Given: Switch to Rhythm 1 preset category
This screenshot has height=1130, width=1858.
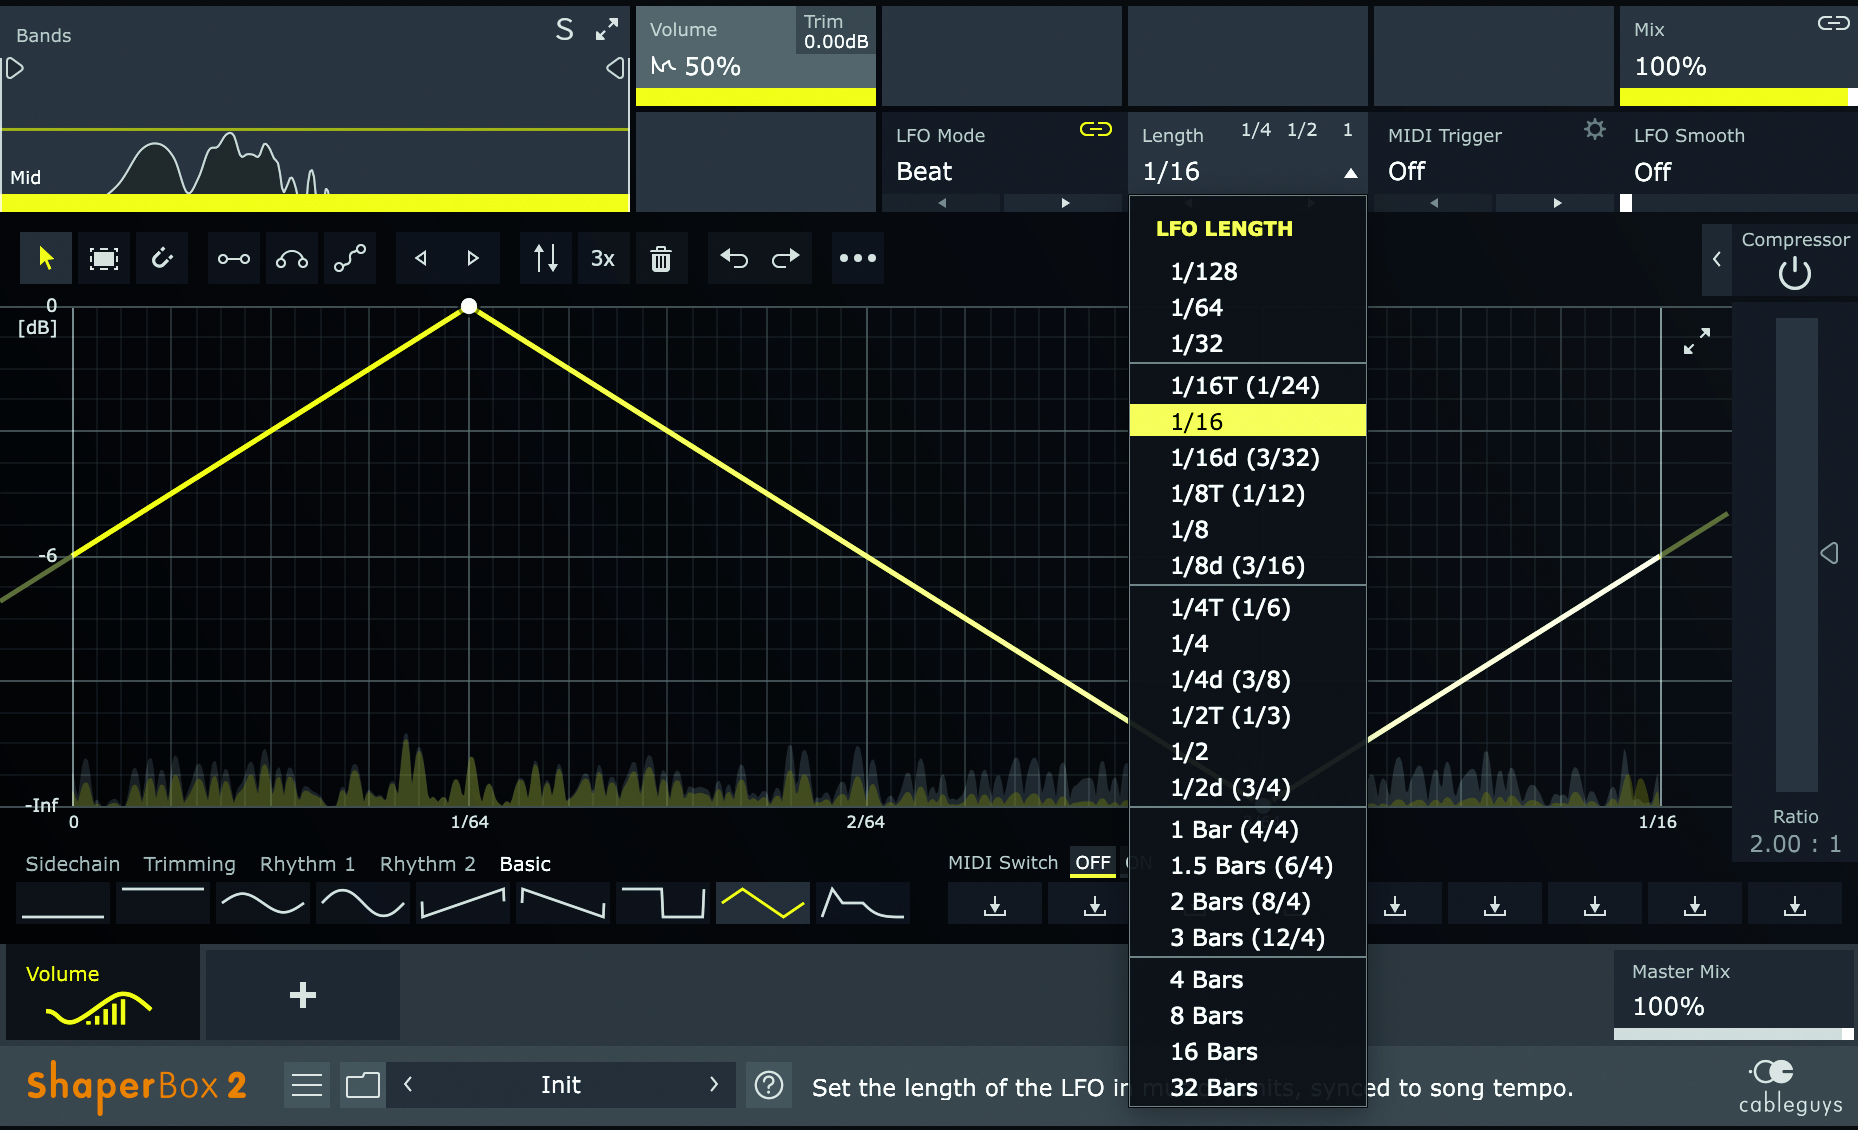Looking at the screenshot, I should tap(307, 864).
